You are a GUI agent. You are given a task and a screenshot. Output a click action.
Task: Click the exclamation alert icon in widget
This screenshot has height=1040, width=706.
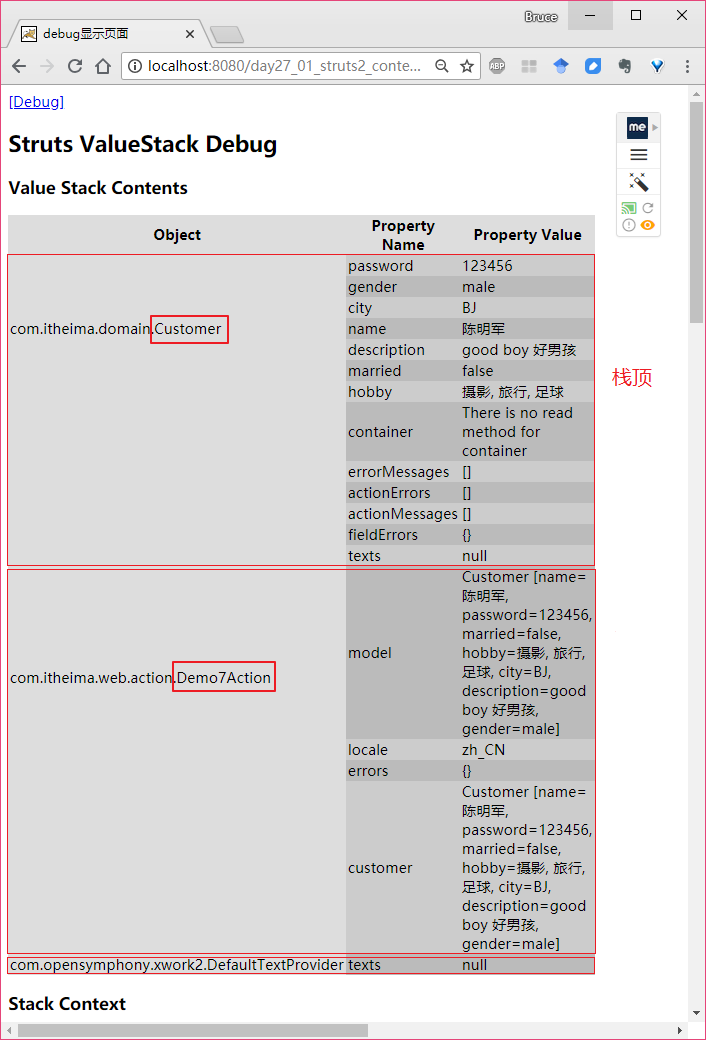click(629, 226)
